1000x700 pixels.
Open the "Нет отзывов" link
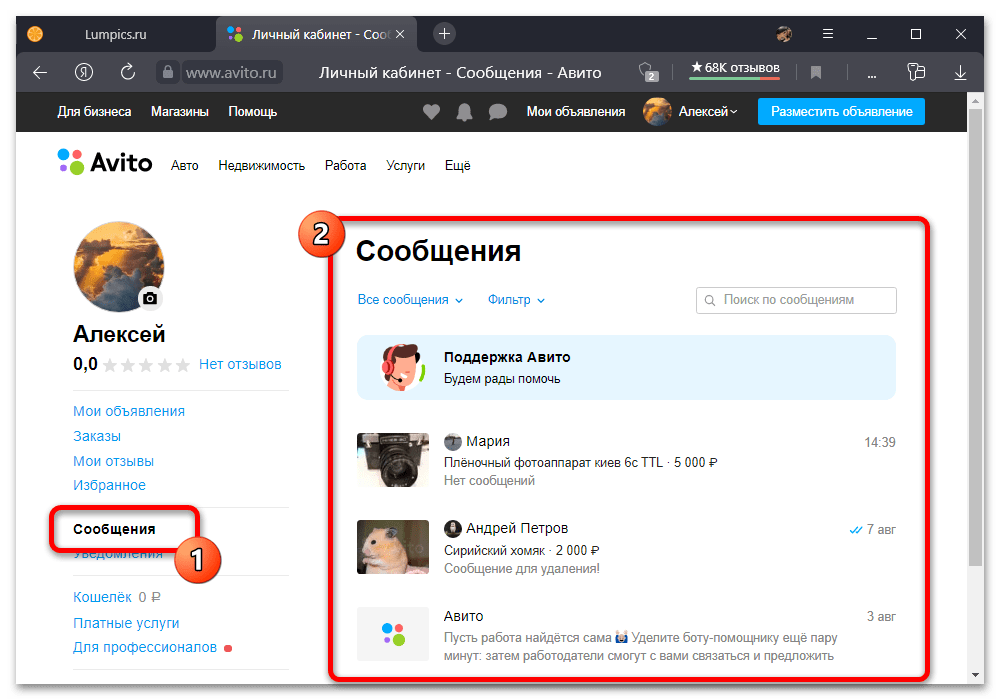(x=240, y=365)
